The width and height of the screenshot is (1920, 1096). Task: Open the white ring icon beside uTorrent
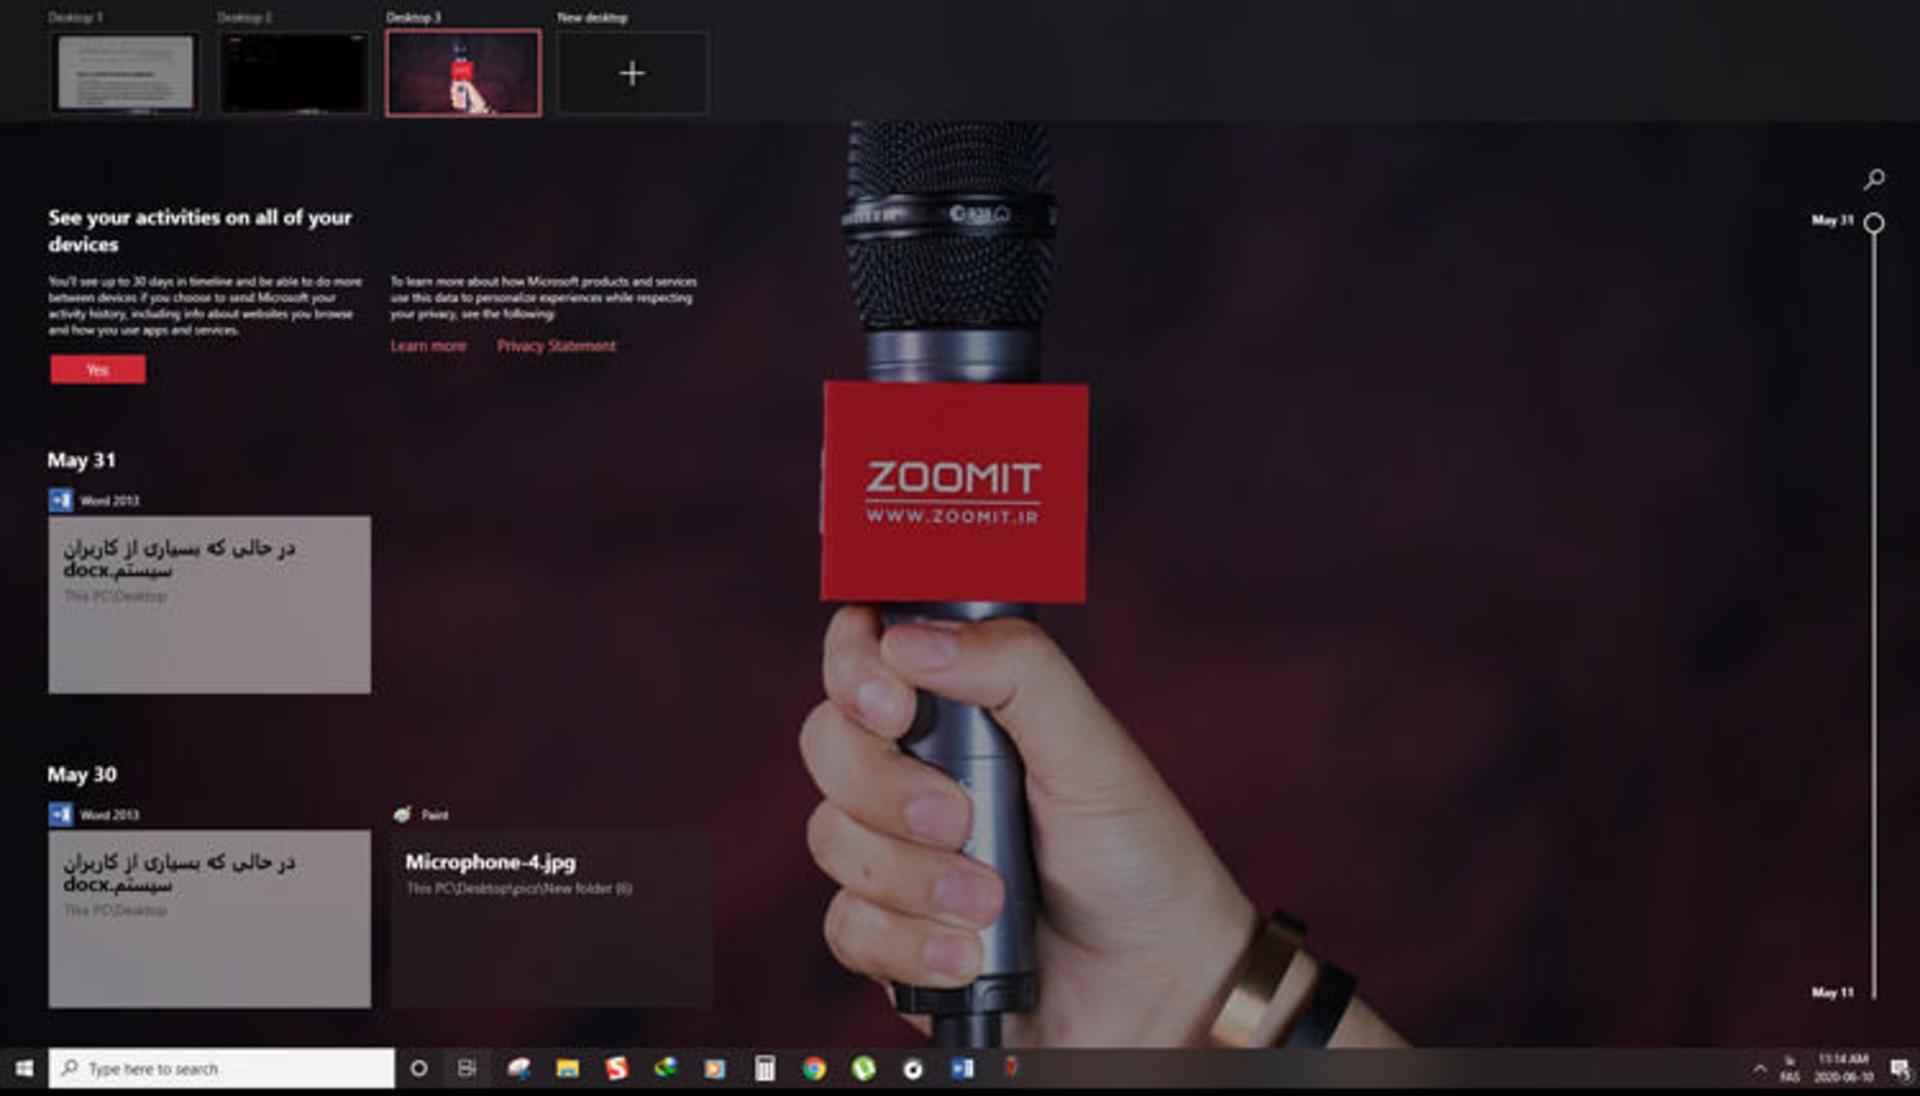[x=912, y=1069]
